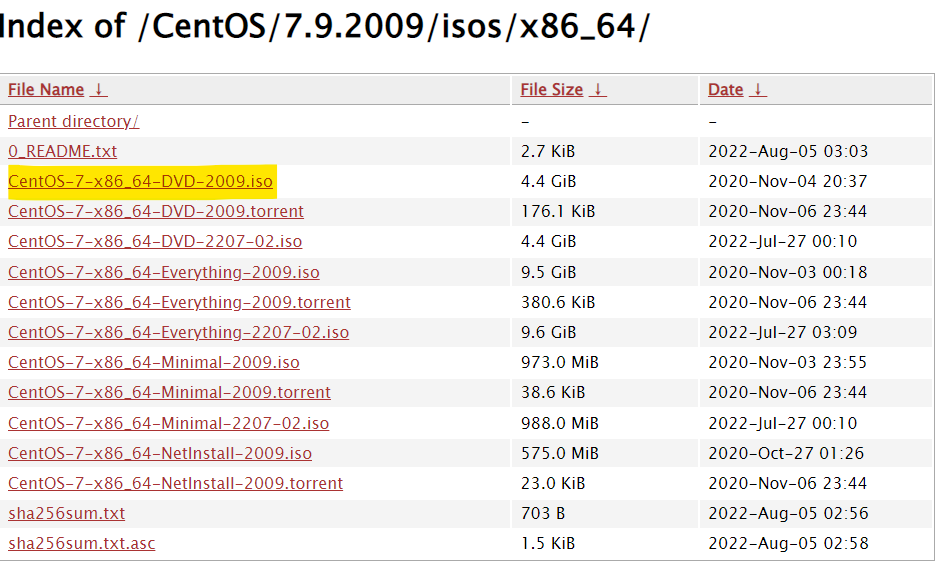Select date 2022-Aug-05 03:03
This screenshot has width=939, height=580.
(x=788, y=151)
